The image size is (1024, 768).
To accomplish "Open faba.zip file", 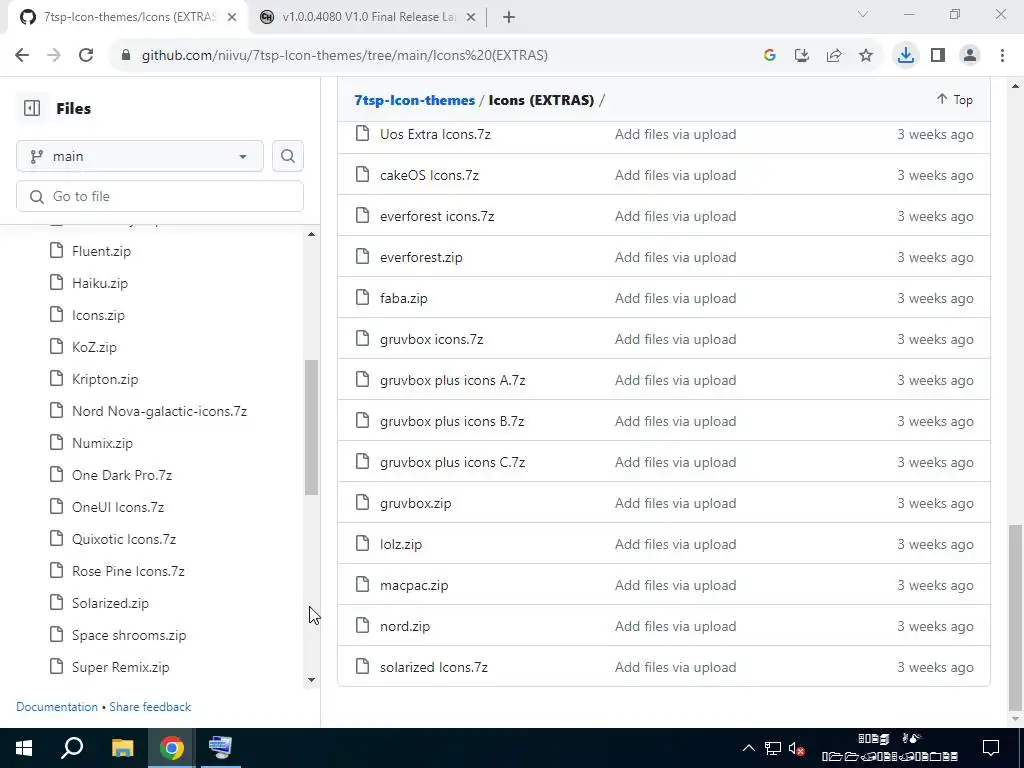I will click(404, 298).
